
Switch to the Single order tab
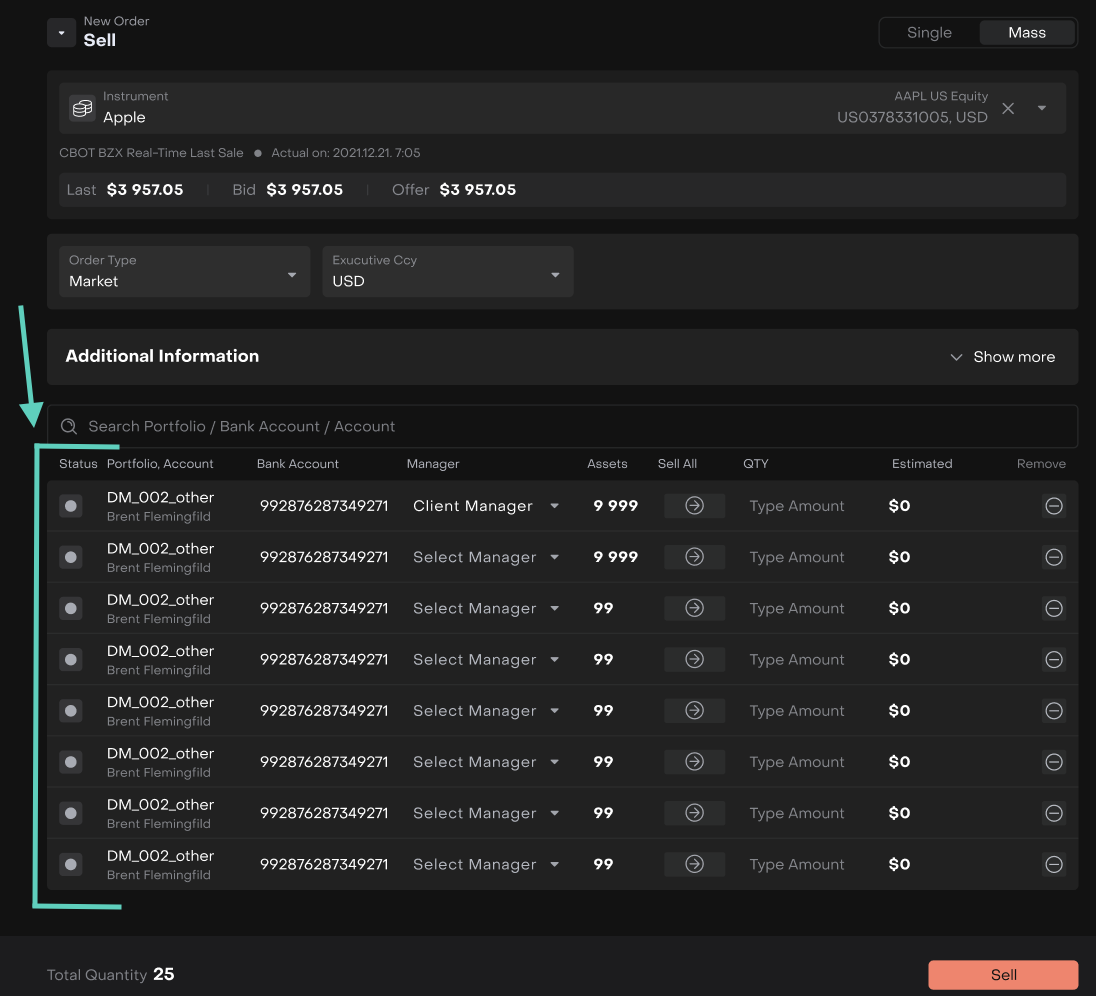tap(929, 33)
